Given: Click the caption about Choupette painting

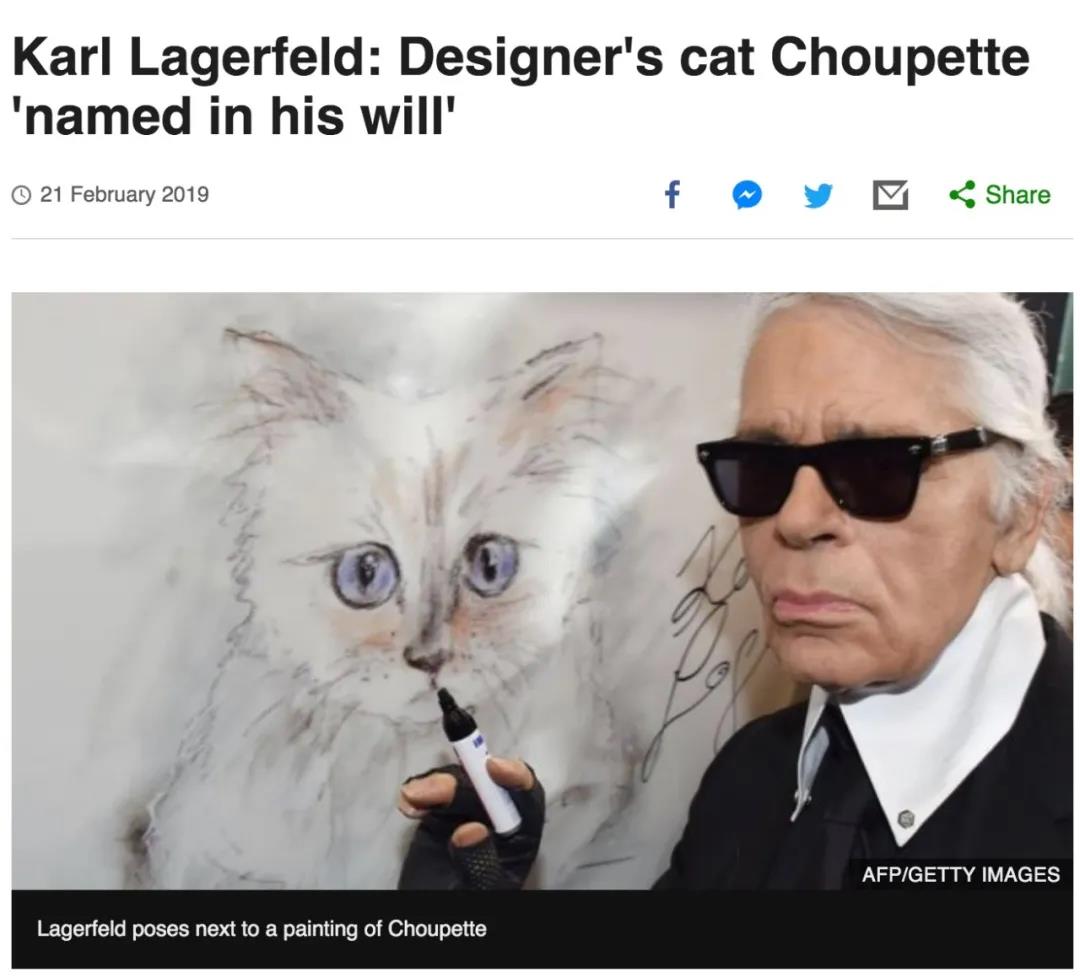Looking at the screenshot, I should (262, 928).
